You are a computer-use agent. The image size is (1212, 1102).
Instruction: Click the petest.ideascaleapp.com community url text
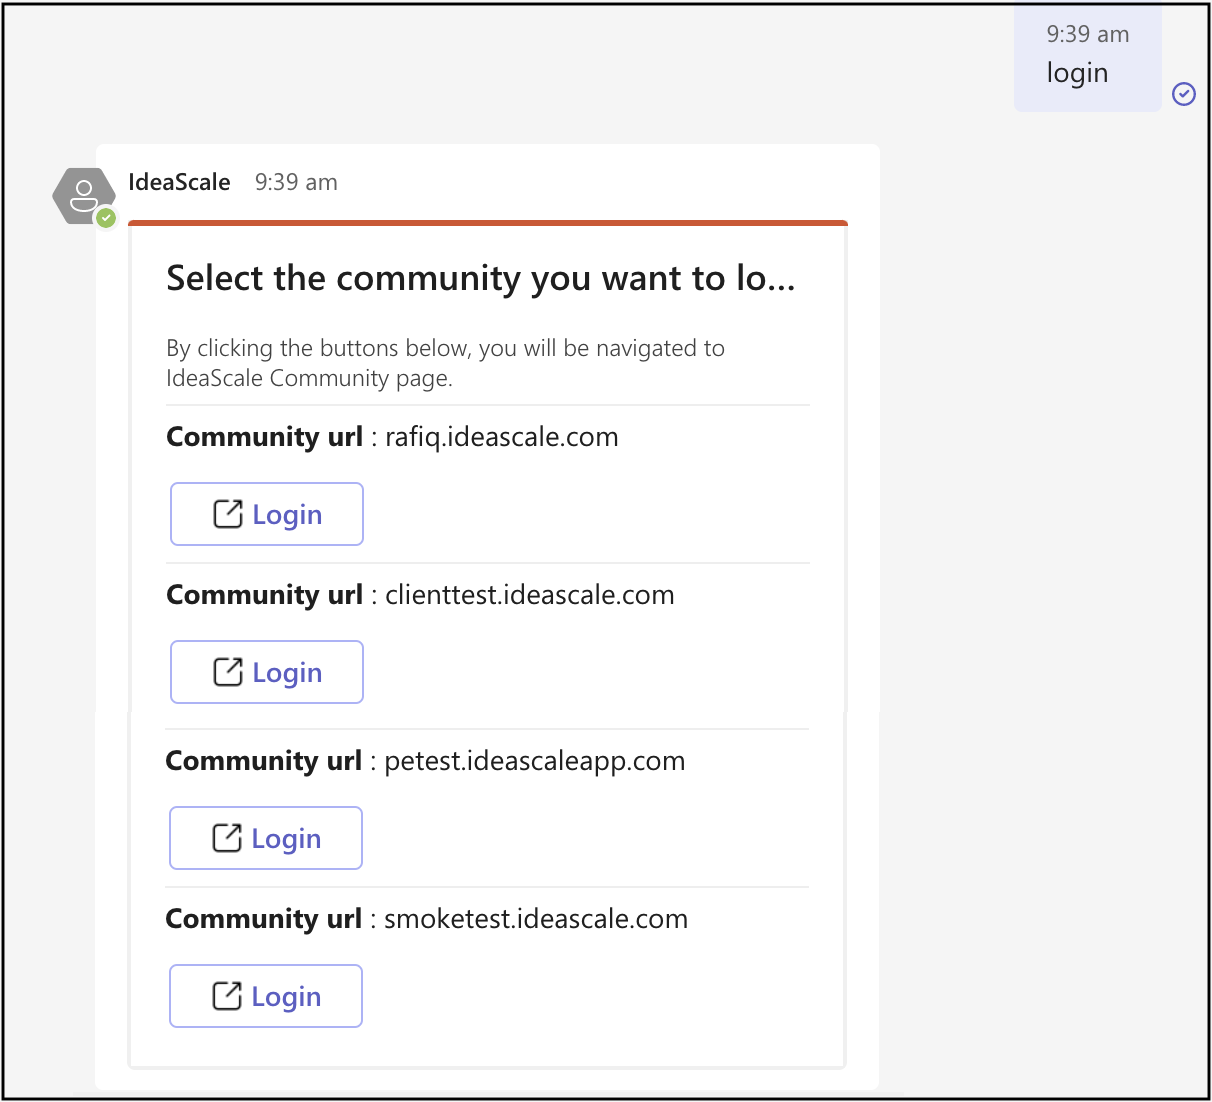click(535, 761)
